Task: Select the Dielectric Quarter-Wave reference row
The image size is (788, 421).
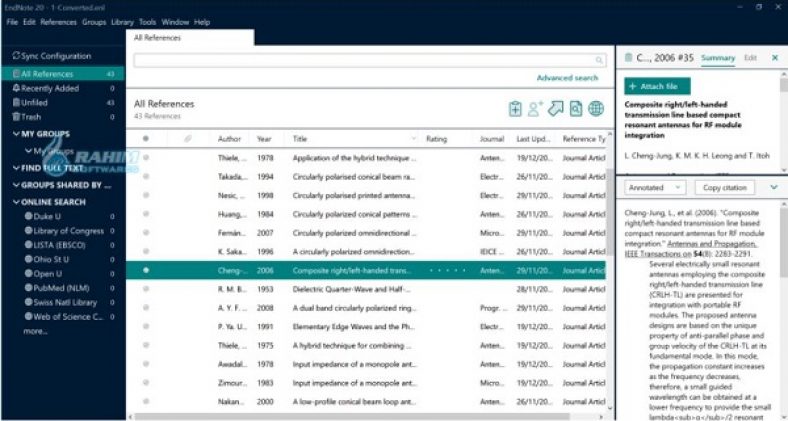Action: (x=366, y=289)
